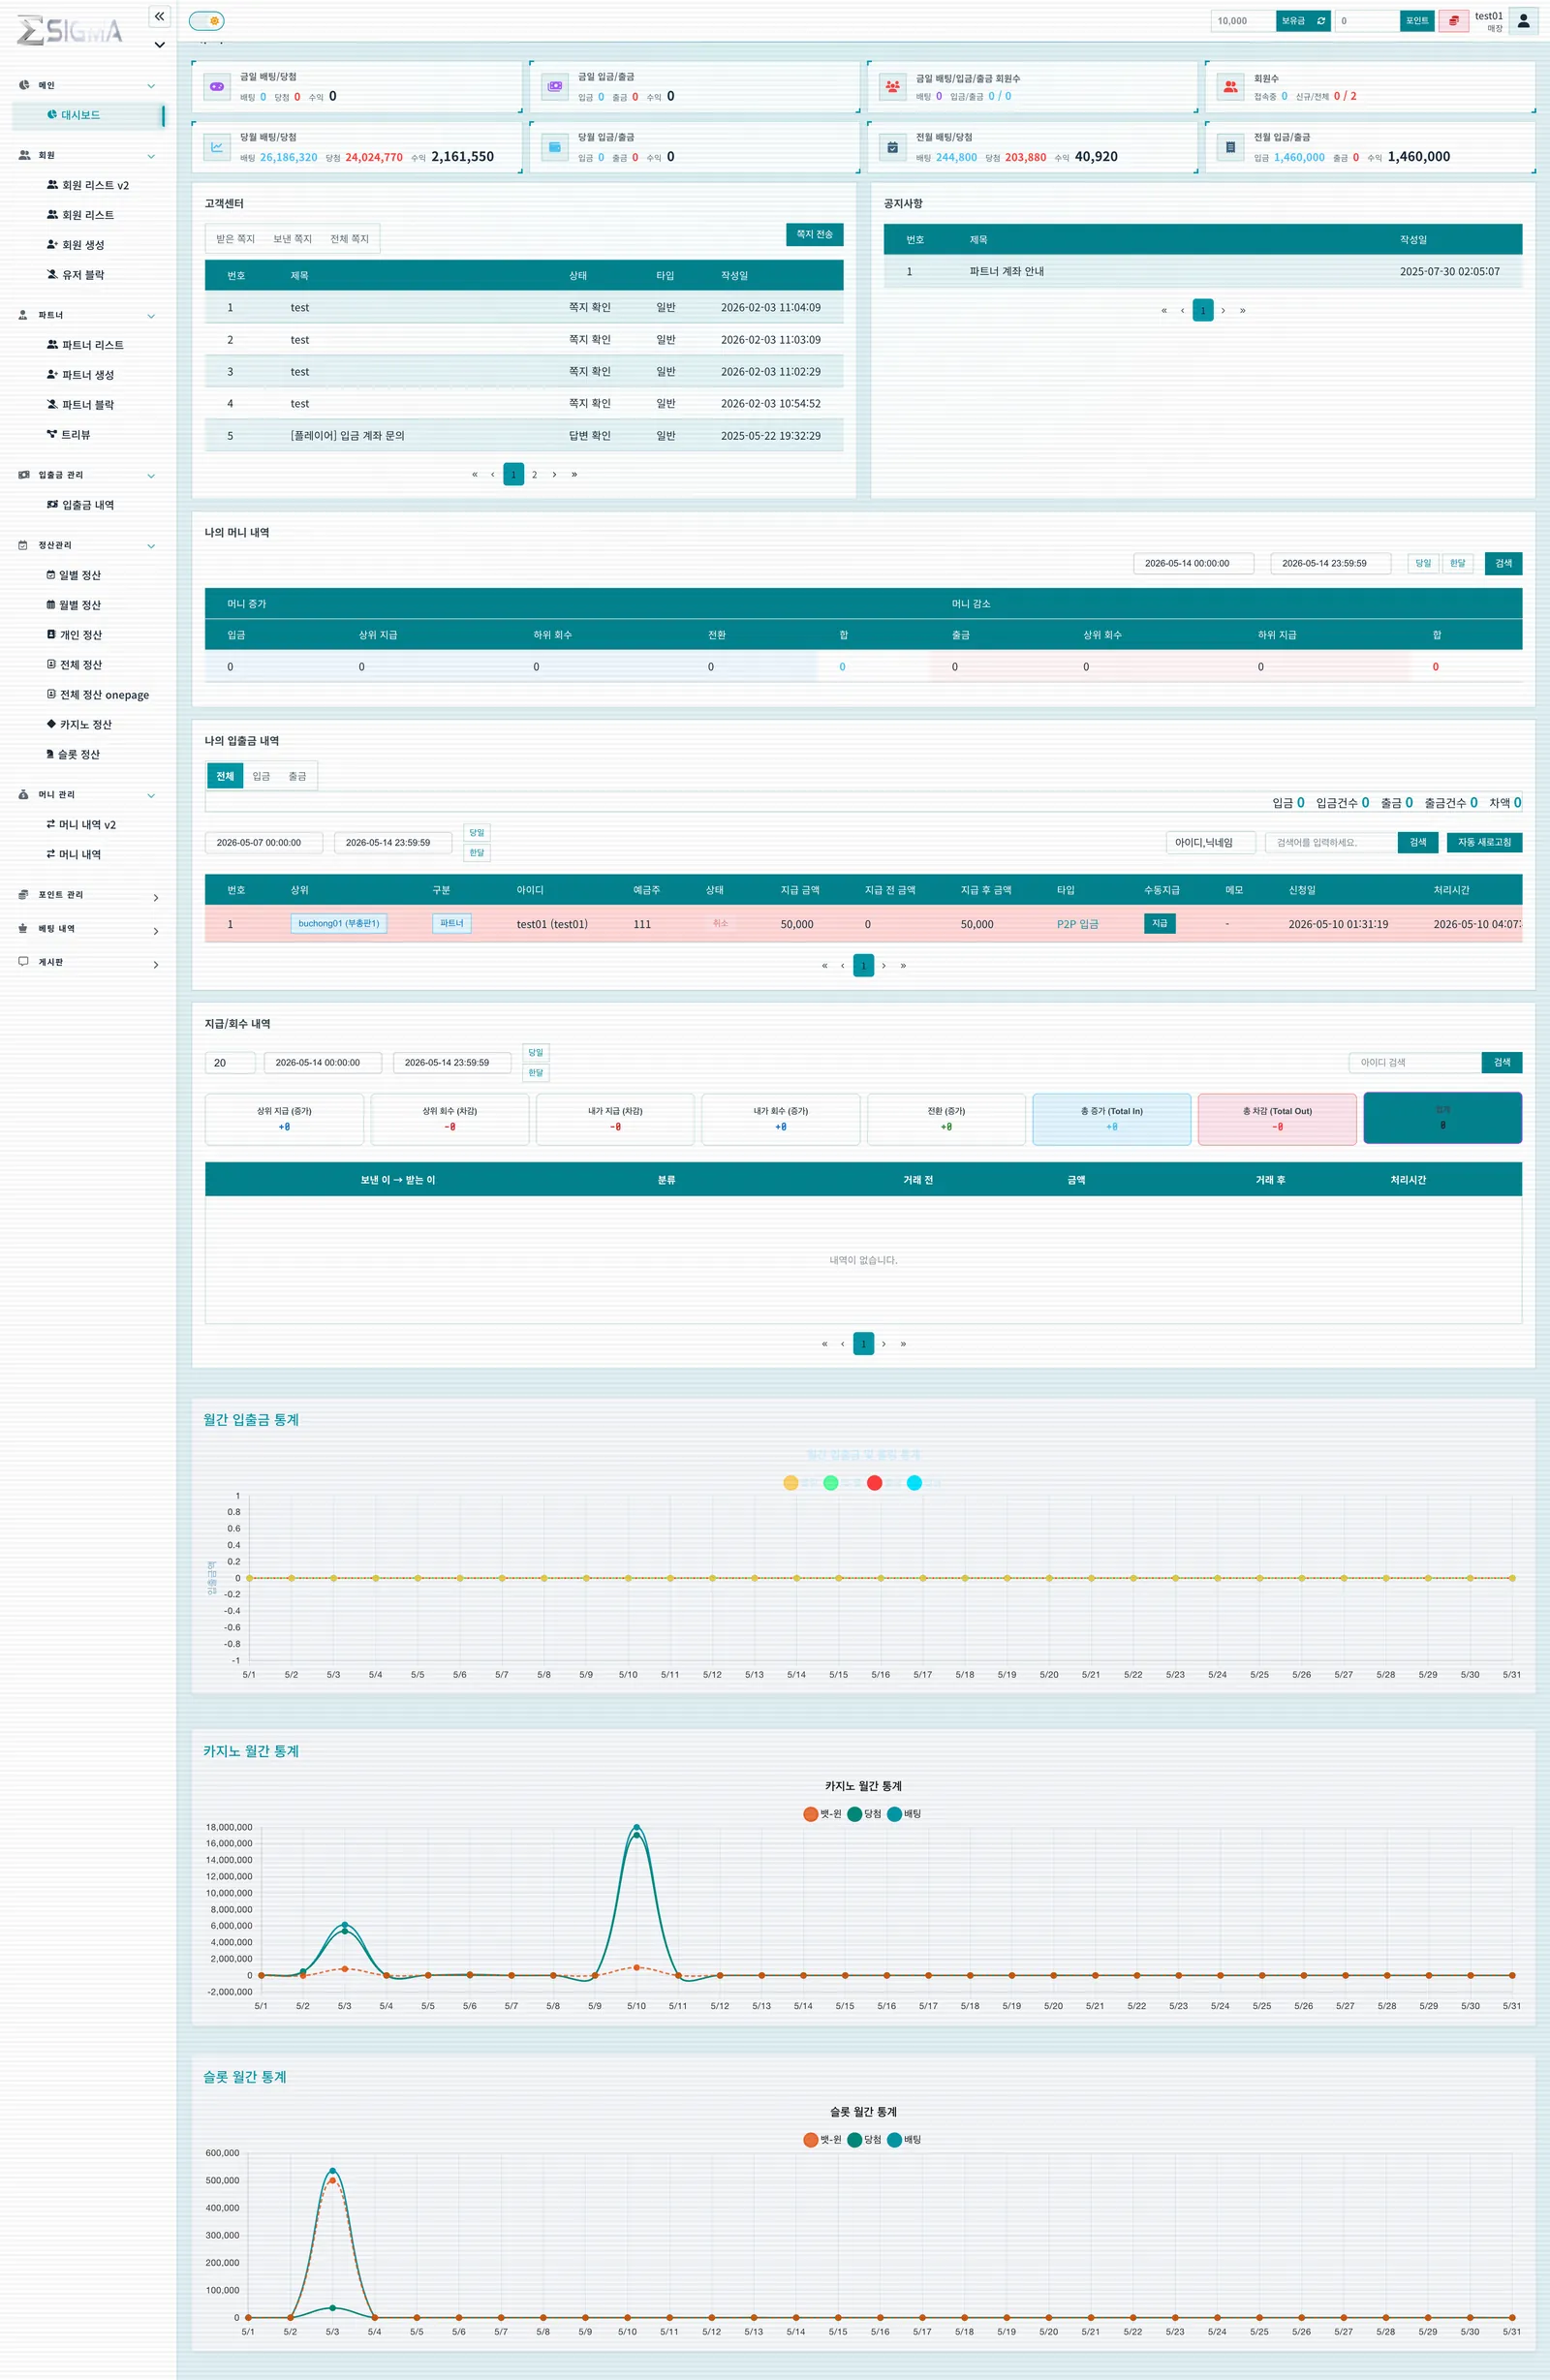
Task: Go to page 2 of 고객센터 messages
Action: point(534,475)
